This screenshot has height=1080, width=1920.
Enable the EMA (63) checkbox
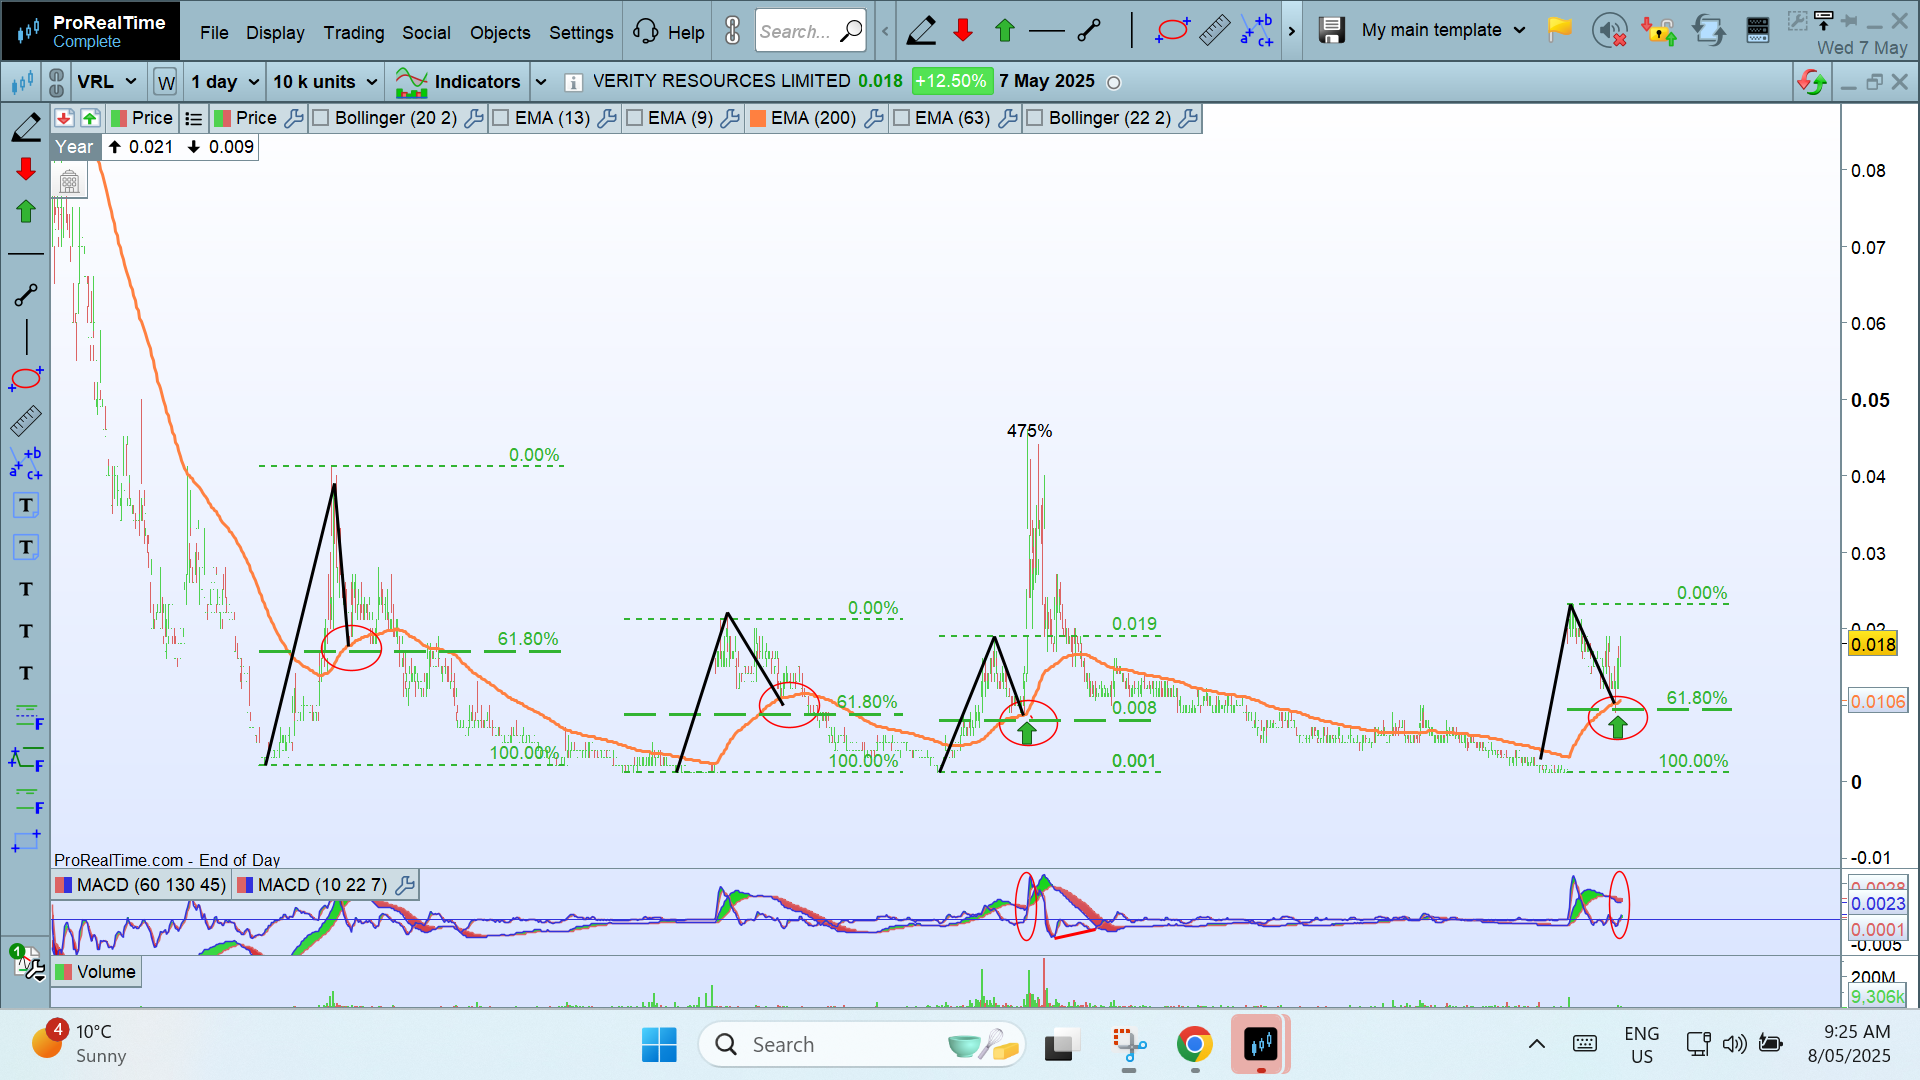(x=901, y=118)
